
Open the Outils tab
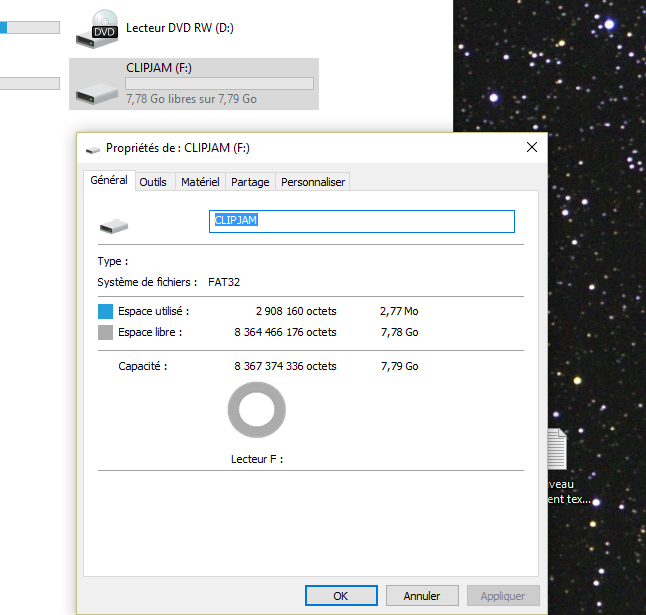click(153, 182)
